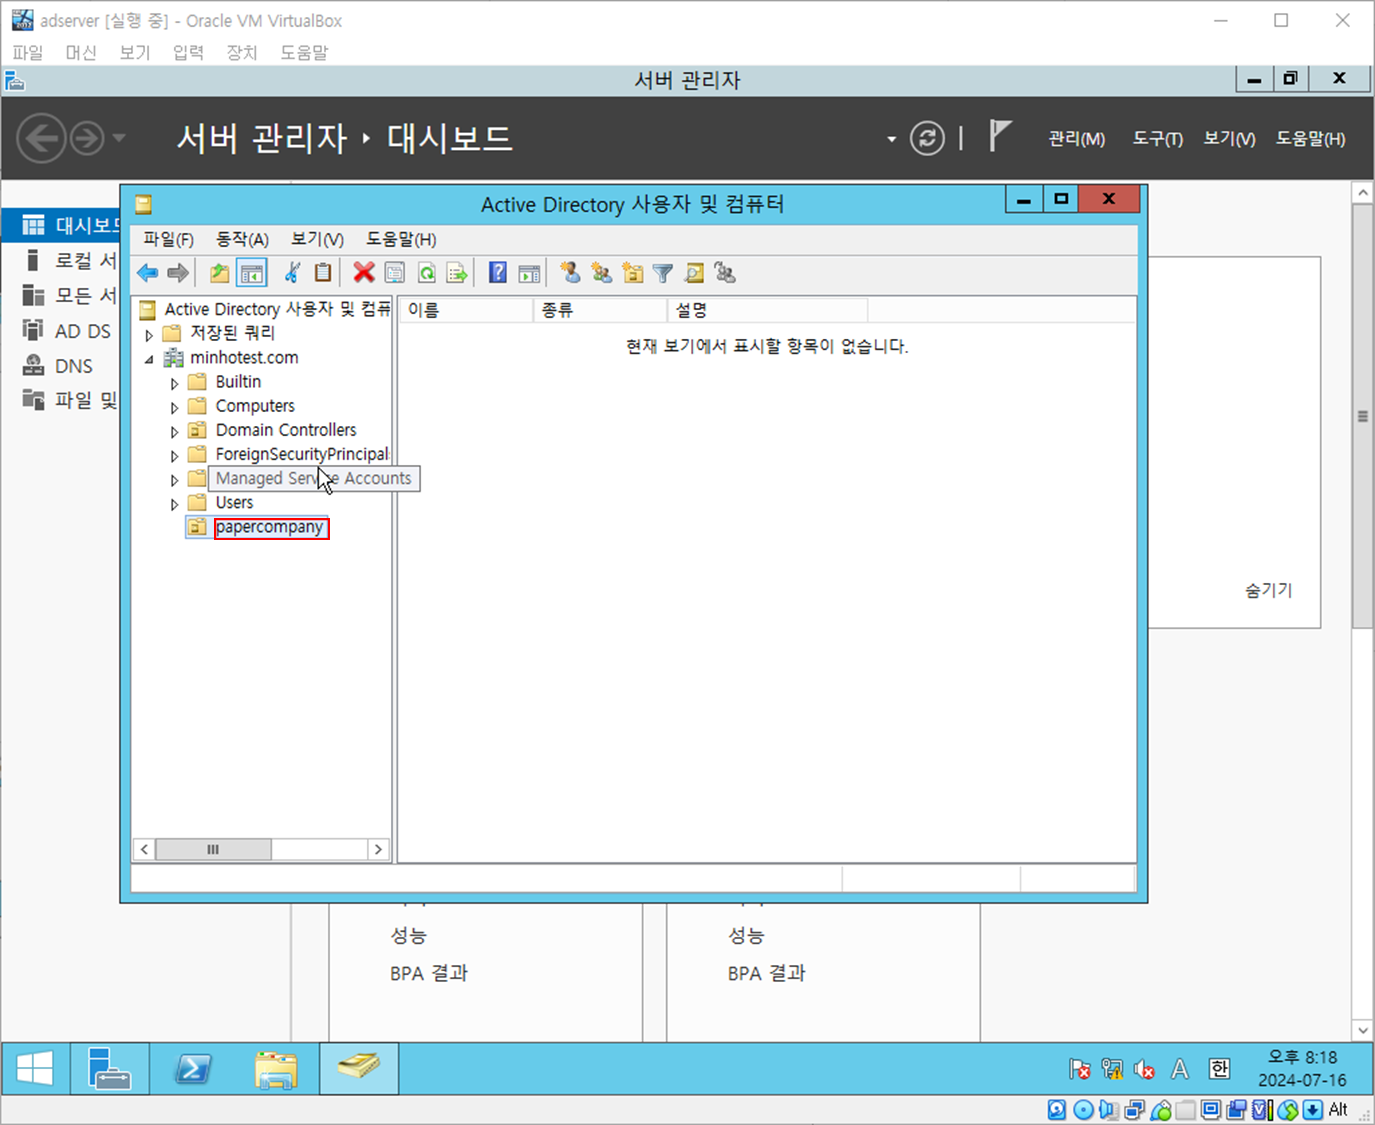Open 파일(F) menu in Active Directory window
The image size is (1375, 1125).
(x=168, y=239)
